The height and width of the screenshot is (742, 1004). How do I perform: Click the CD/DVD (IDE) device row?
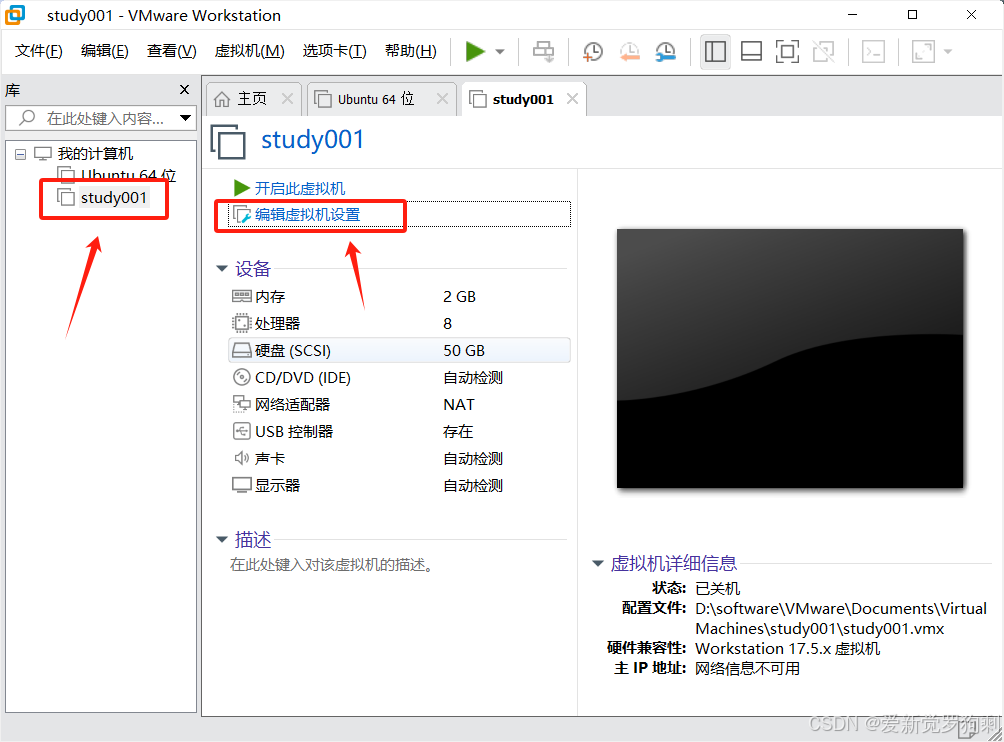click(x=399, y=378)
